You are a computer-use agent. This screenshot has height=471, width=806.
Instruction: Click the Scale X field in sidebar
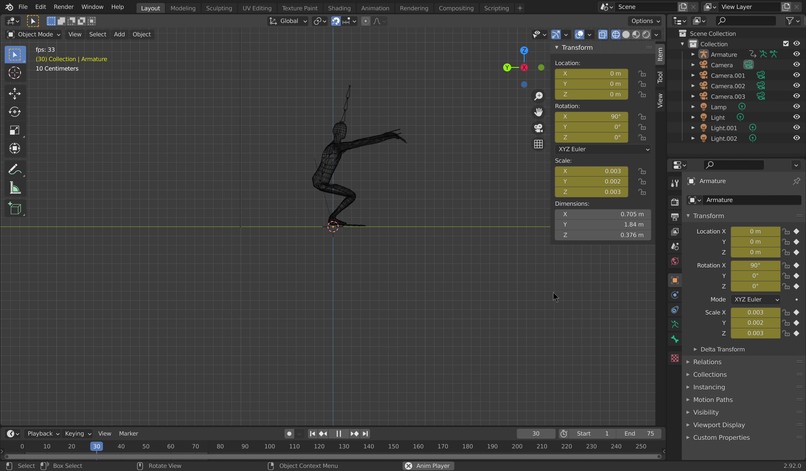click(591, 171)
